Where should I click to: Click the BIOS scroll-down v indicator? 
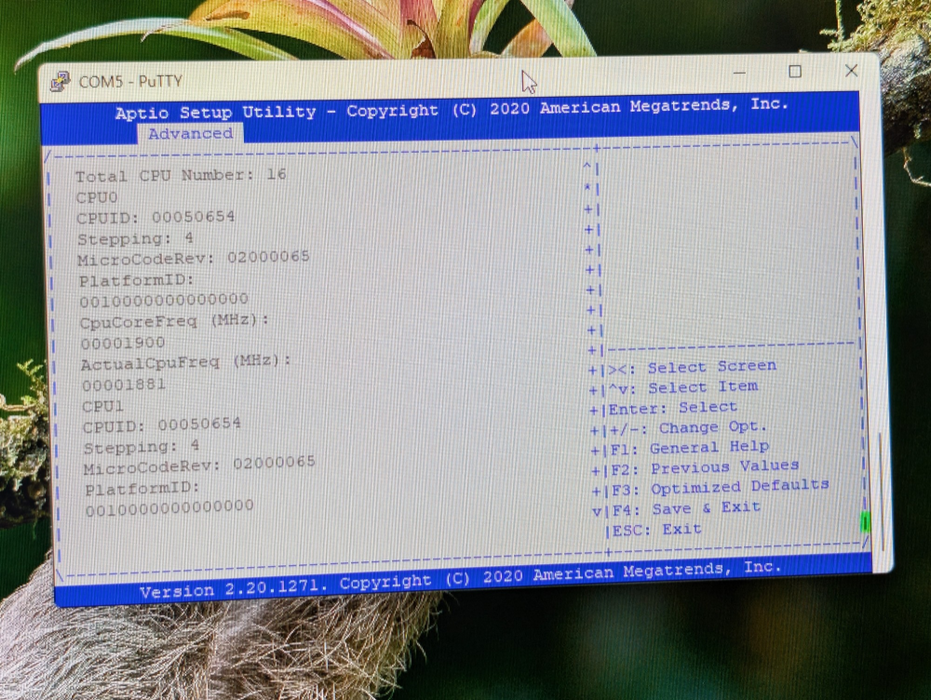597,510
